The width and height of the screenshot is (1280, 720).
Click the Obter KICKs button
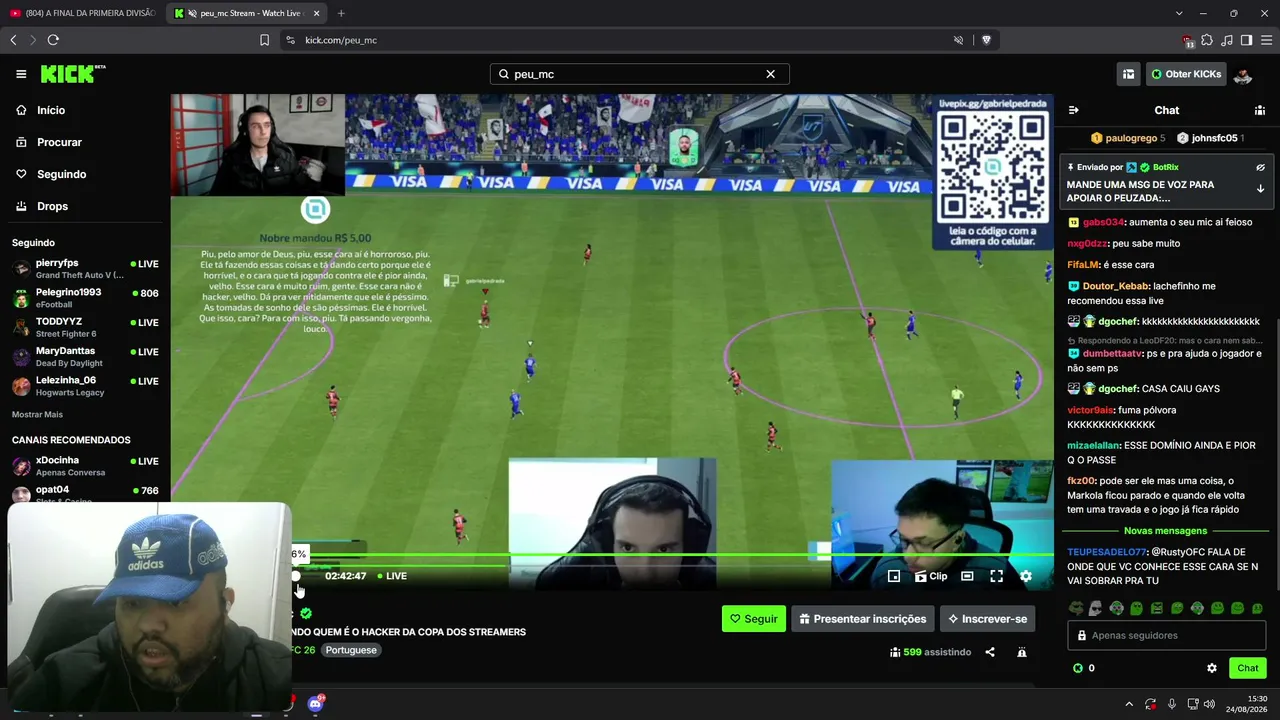click(1186, 74)
